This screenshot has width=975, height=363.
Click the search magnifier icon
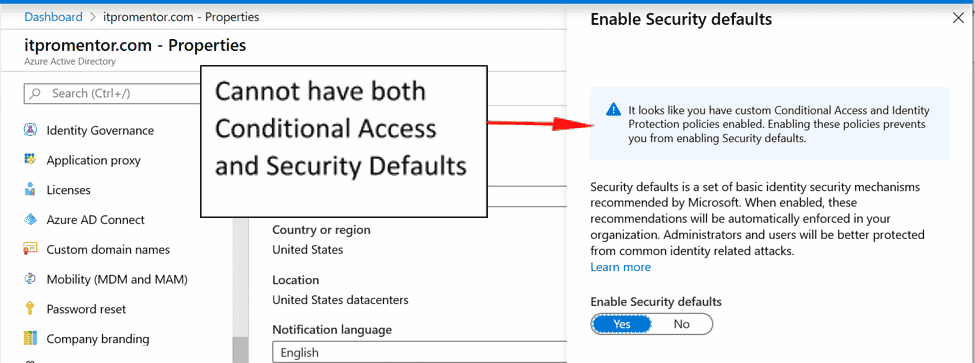pos(36,94)
